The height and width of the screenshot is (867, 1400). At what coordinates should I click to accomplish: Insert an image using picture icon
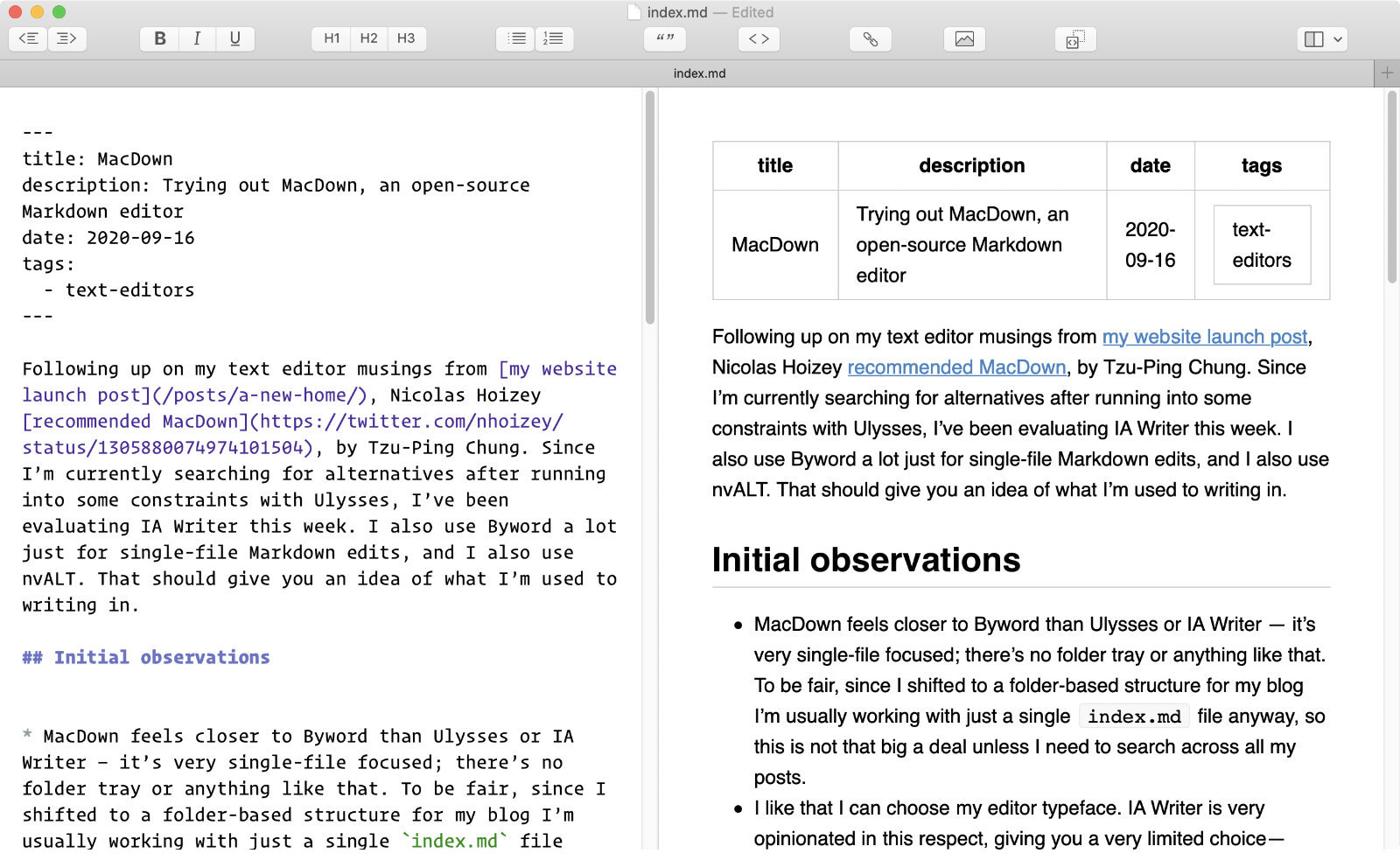tap(964, 39)
